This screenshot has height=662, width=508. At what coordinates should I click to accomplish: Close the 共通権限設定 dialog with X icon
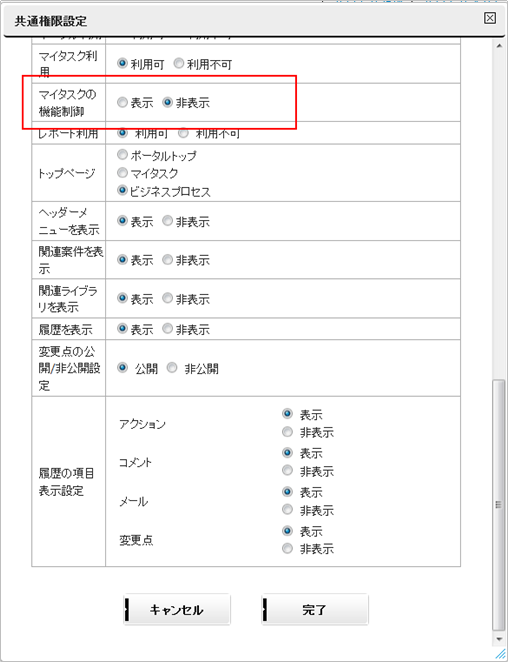[490, 18]
